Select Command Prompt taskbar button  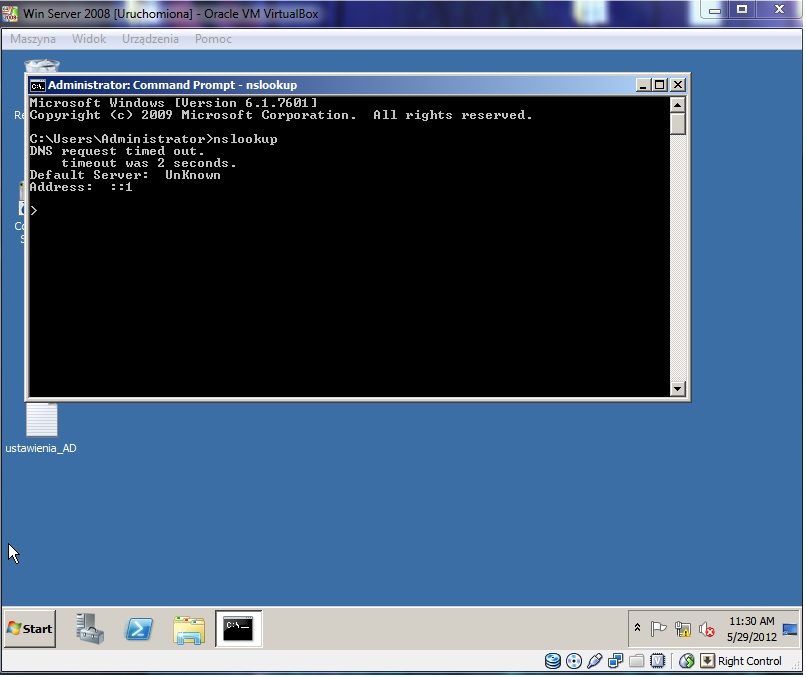point(239,629)
